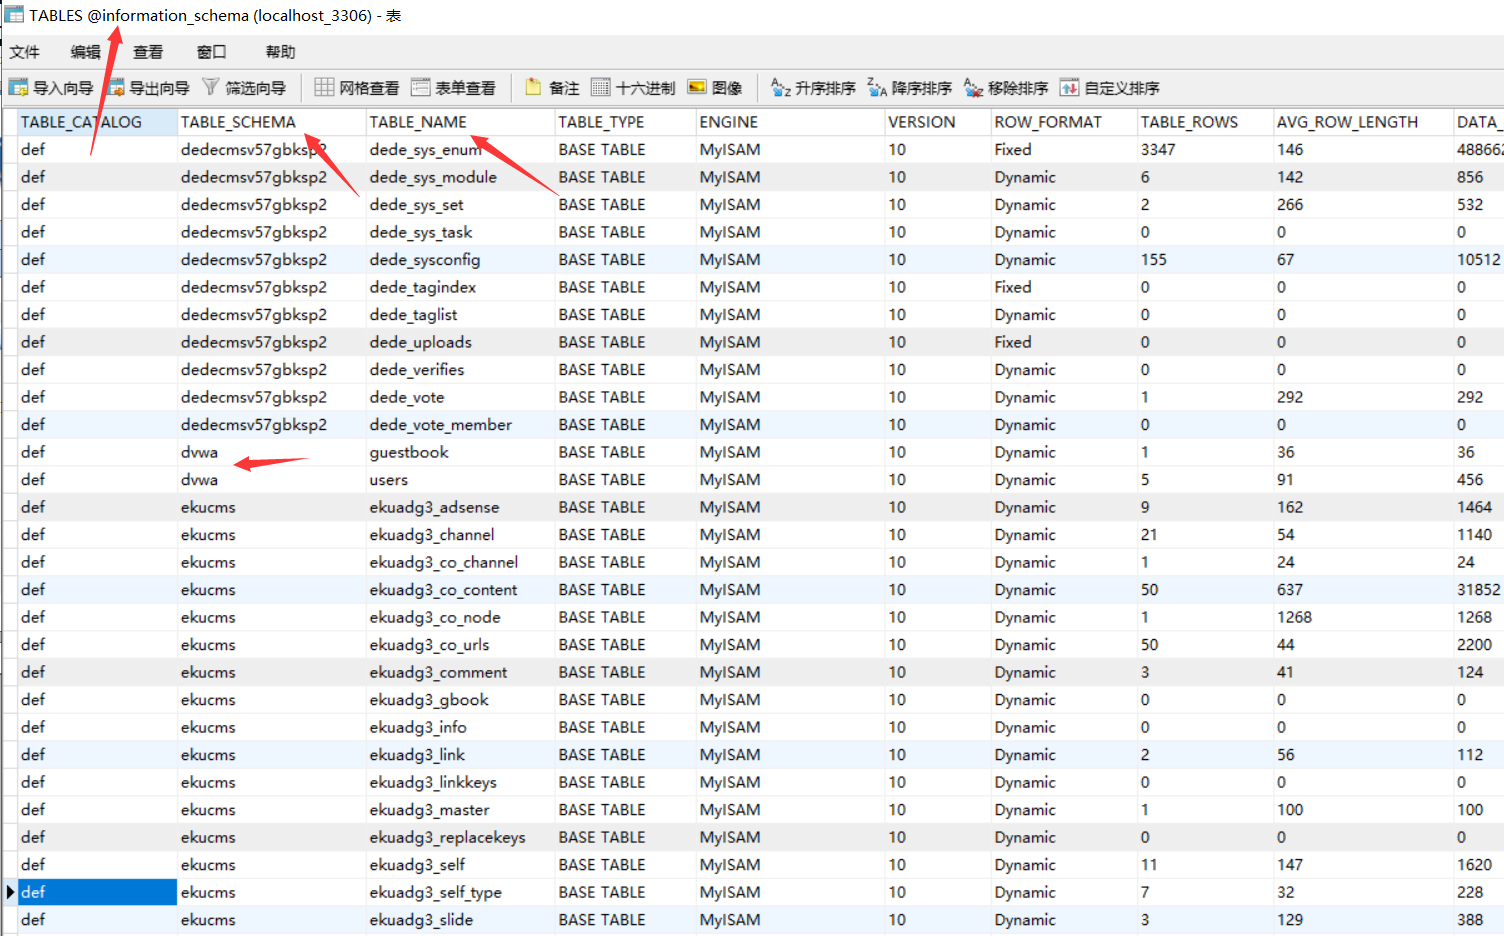The height and width of the screenshot is (936, 1504).
Task: Select the ekuadg3_comment cell
Action: click(461, 672)
